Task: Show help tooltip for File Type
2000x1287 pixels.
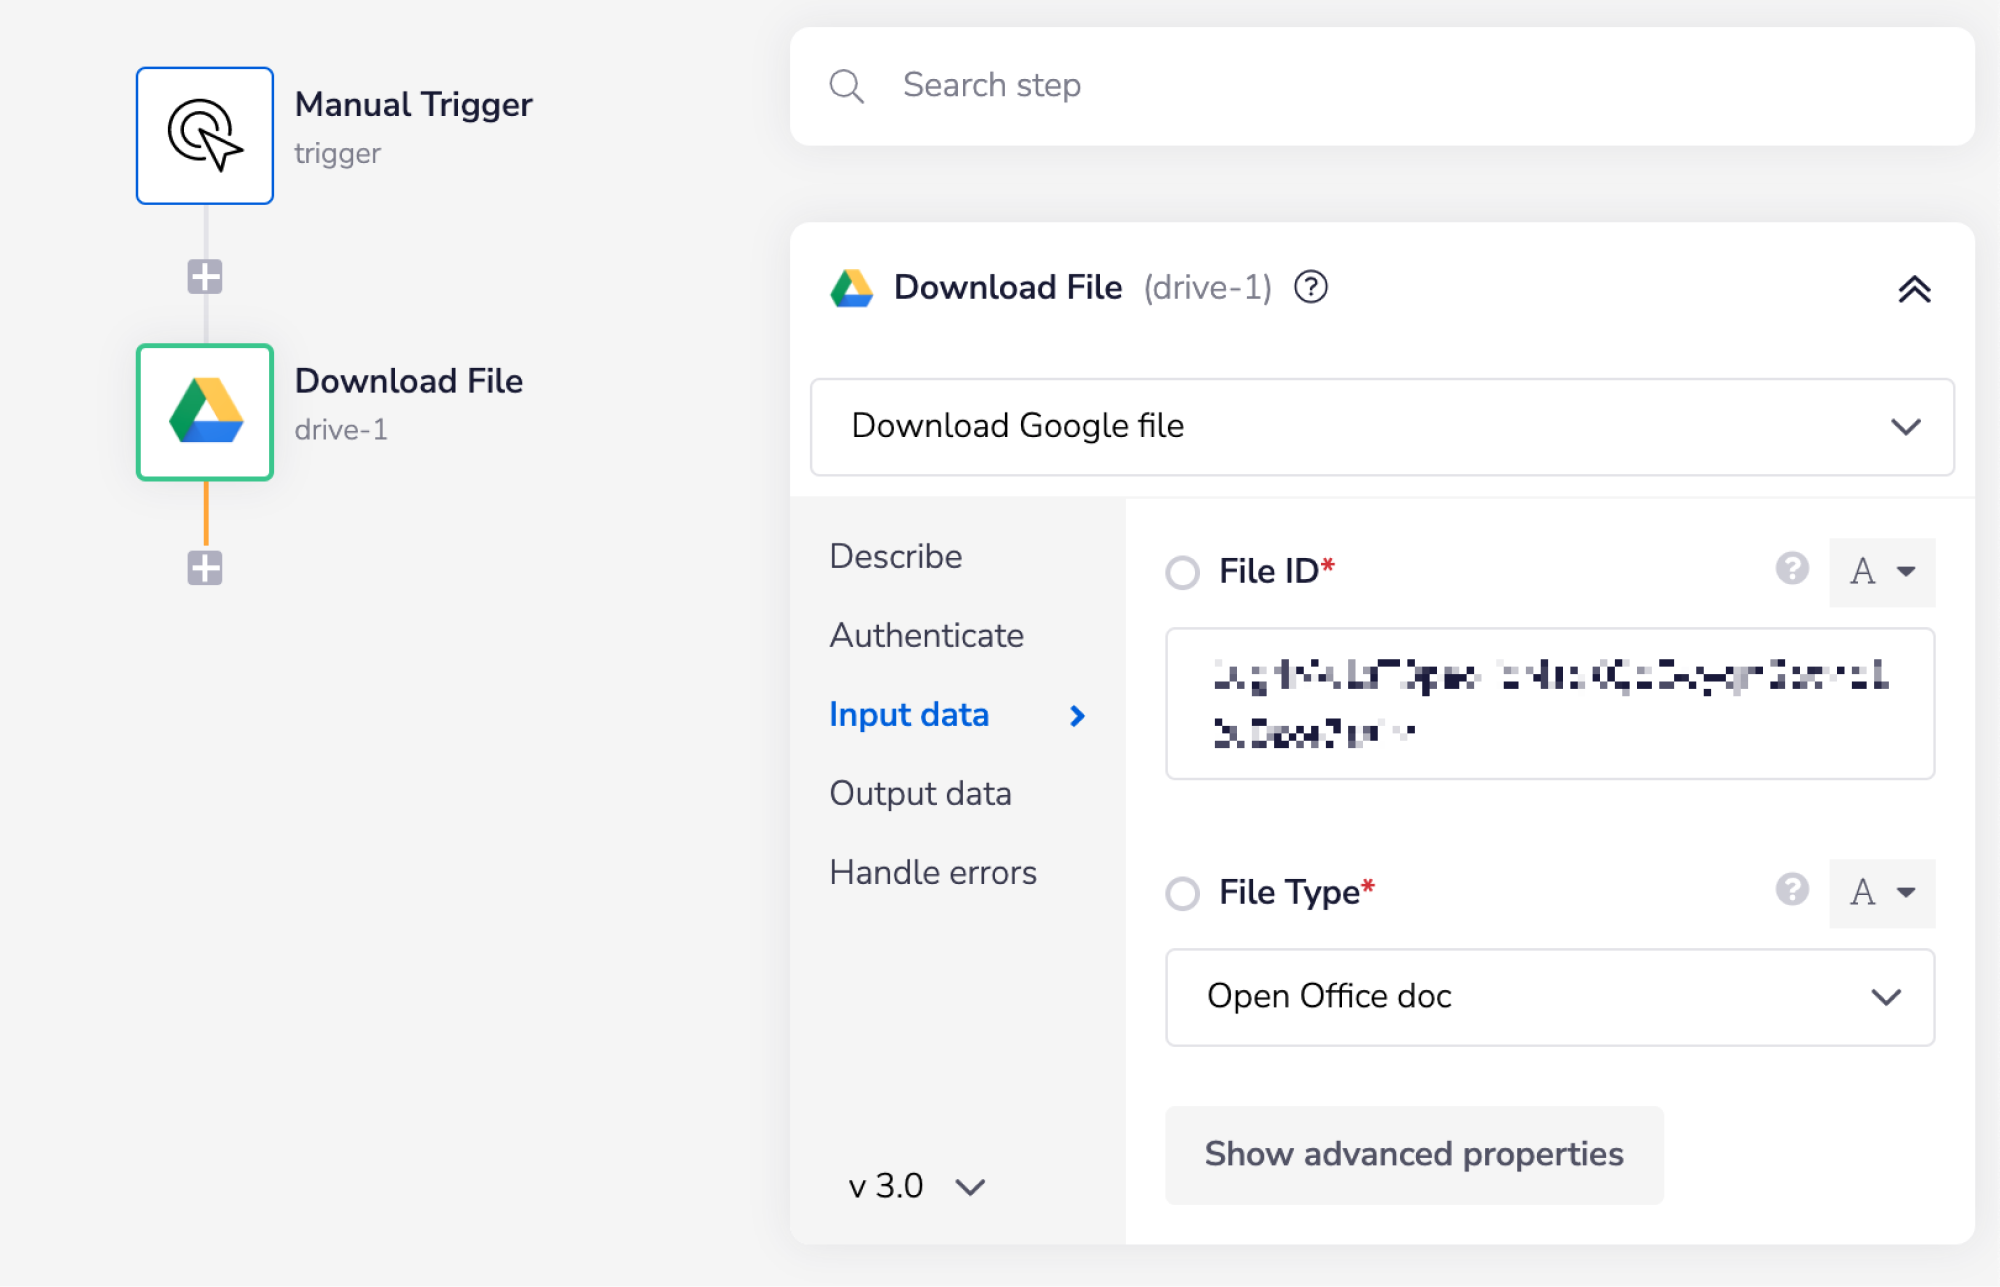Action: click(x=1791, y=889)
